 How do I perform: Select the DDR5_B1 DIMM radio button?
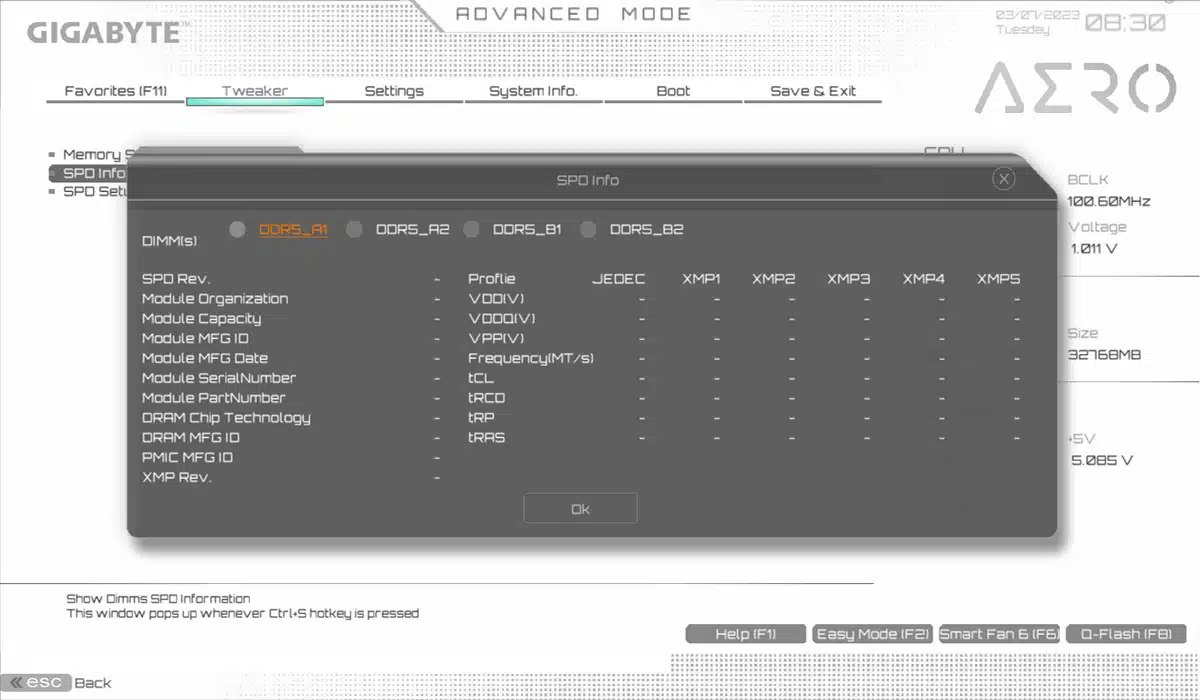point(471,229)
